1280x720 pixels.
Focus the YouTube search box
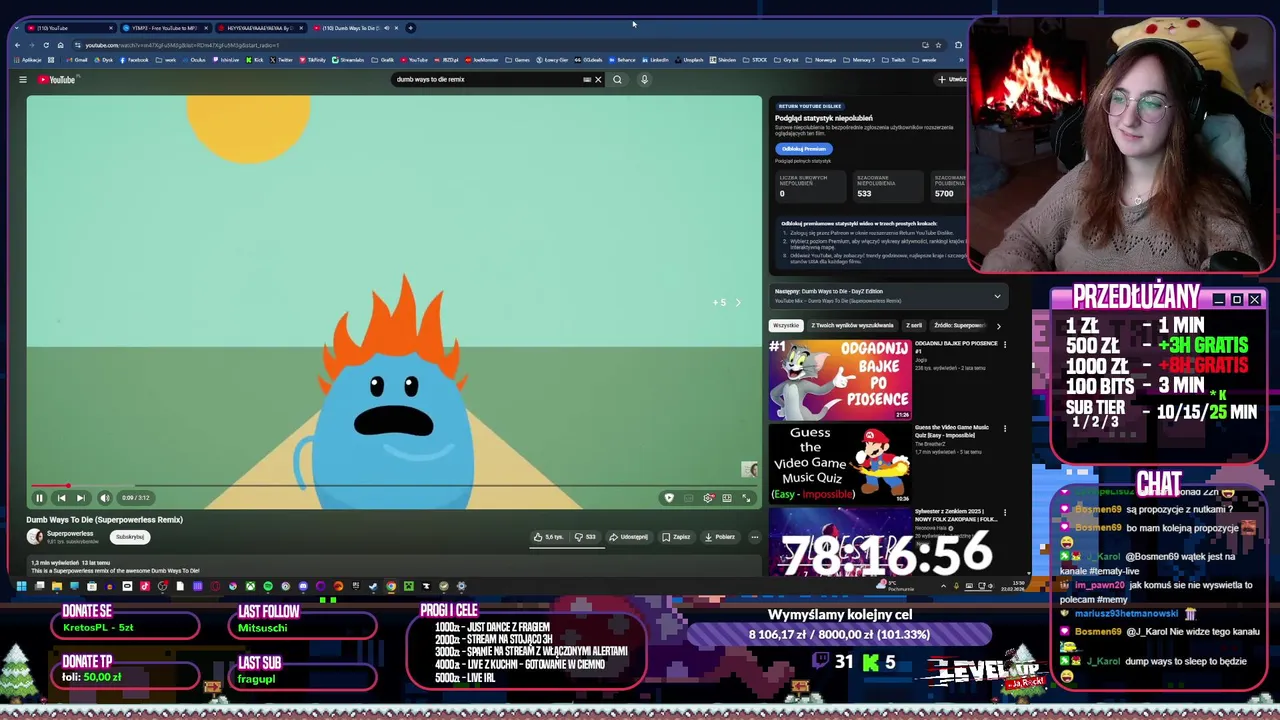(485, 80)
